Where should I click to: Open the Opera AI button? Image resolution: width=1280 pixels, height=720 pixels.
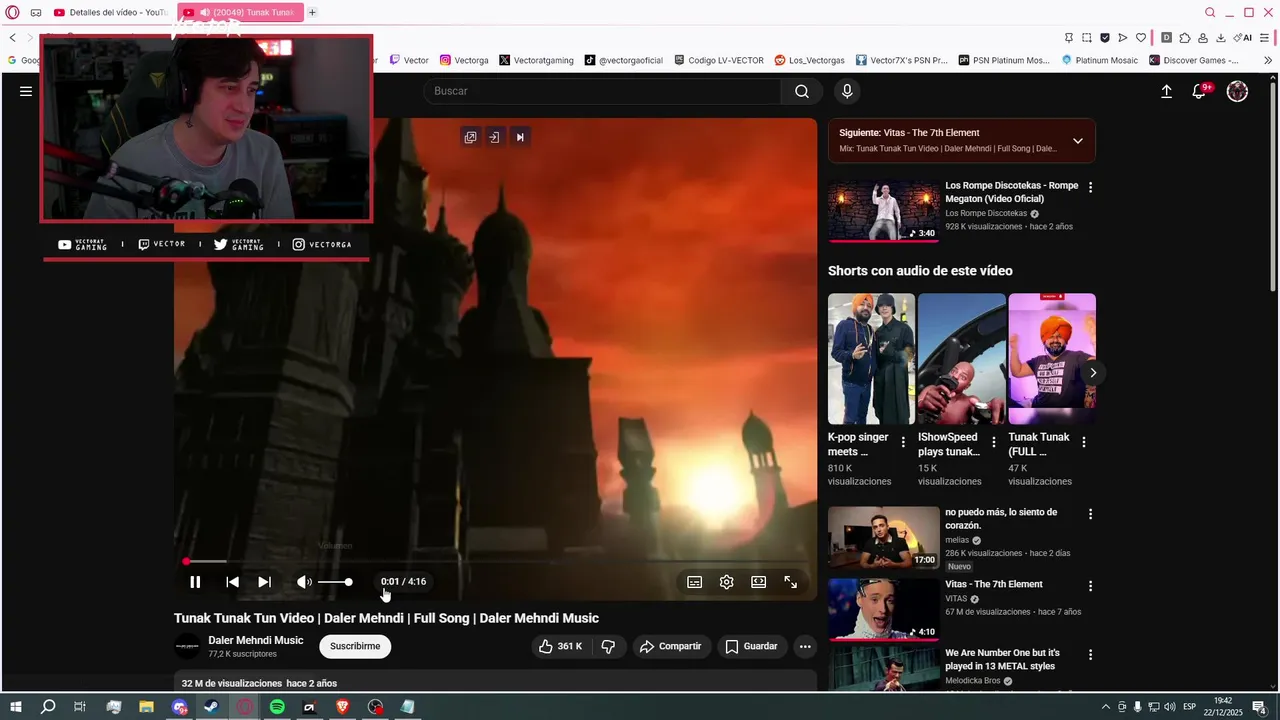[1243, 38]
